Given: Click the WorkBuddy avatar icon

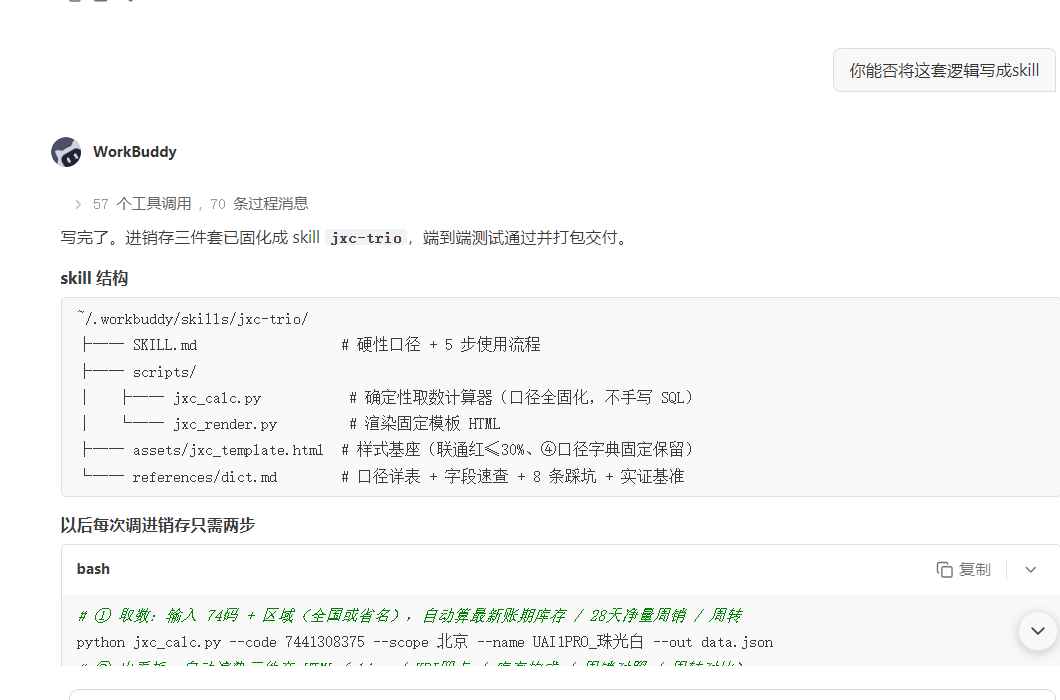Looking at the screenshot, I should (66, 151).
